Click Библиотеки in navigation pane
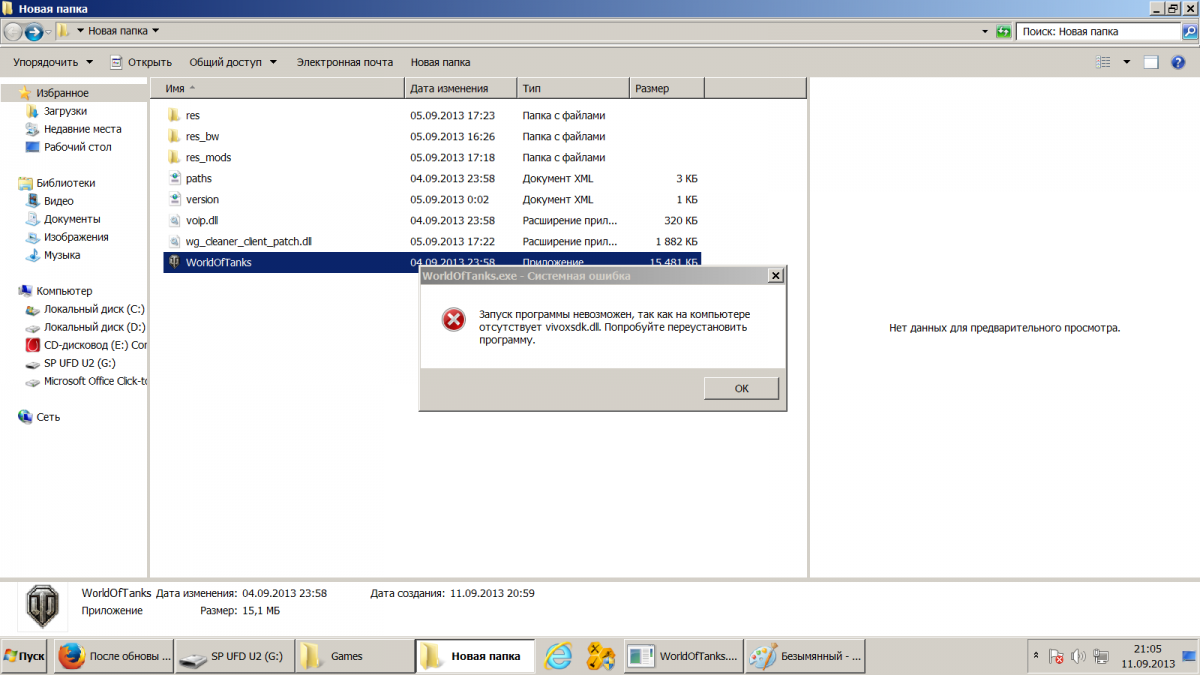1200x675 pixels. click(65, 183)
